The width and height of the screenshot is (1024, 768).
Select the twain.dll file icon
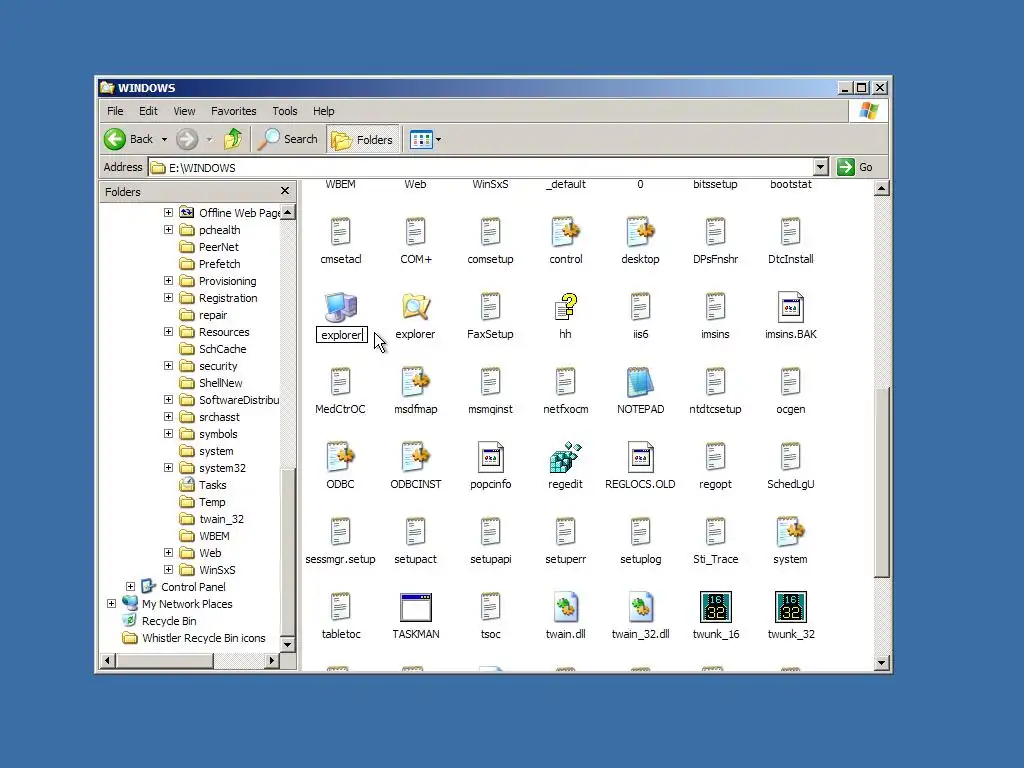point(566,607)
